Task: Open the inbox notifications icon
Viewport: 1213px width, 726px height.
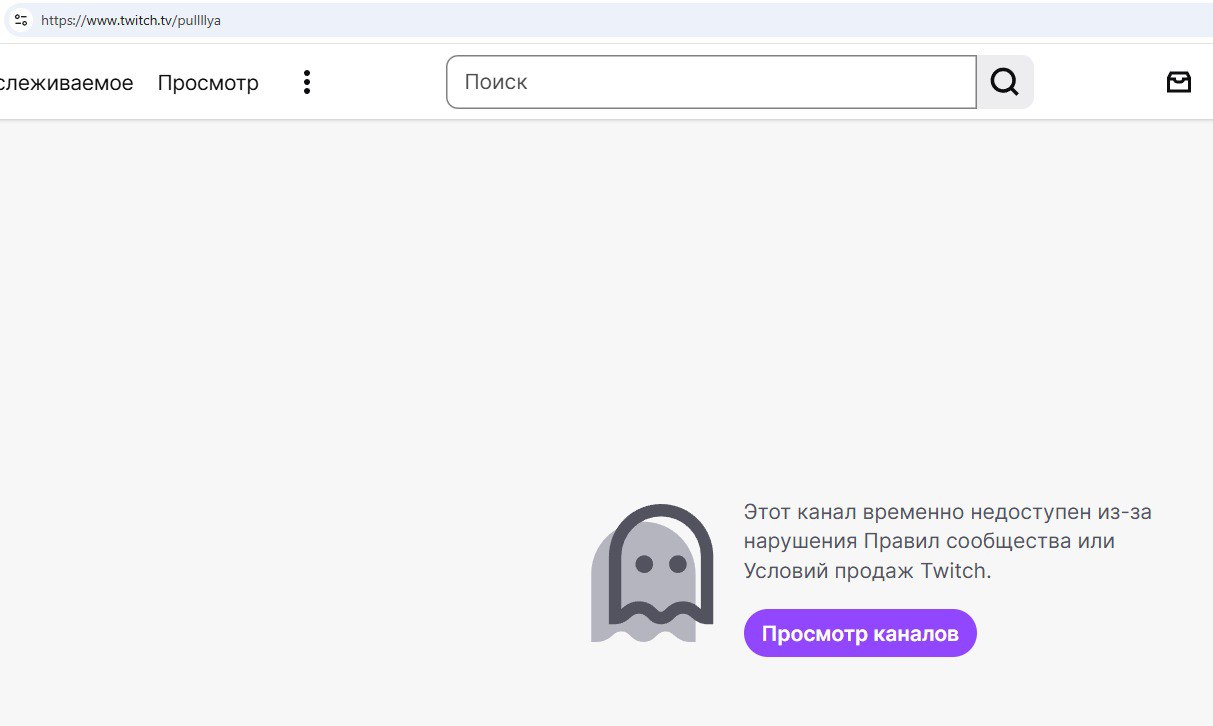Action: 1179,82
